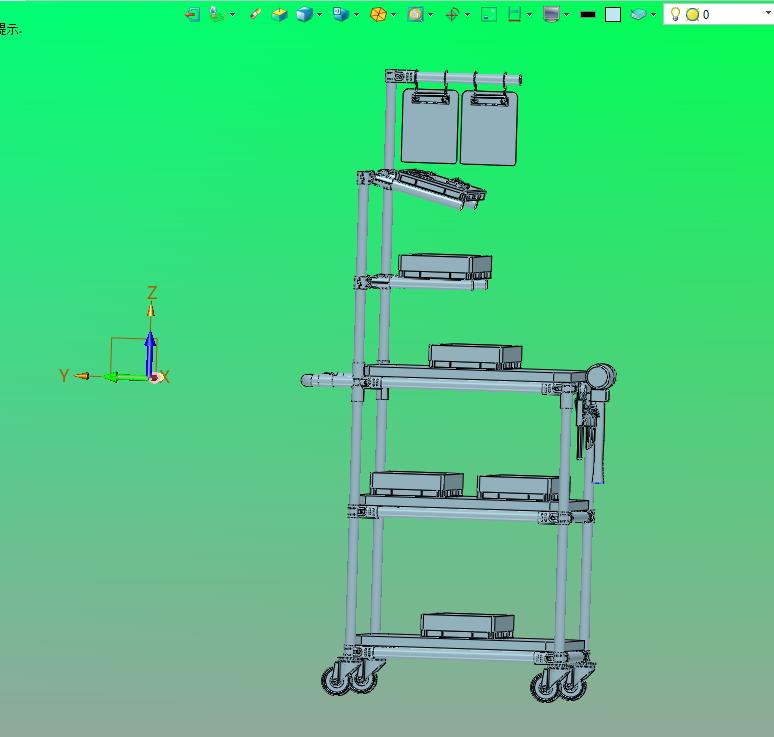The width and height of the screenshot is (774, 737).
Task: Select the green Y-axis arrow on triad
Action: click(125, 378)
